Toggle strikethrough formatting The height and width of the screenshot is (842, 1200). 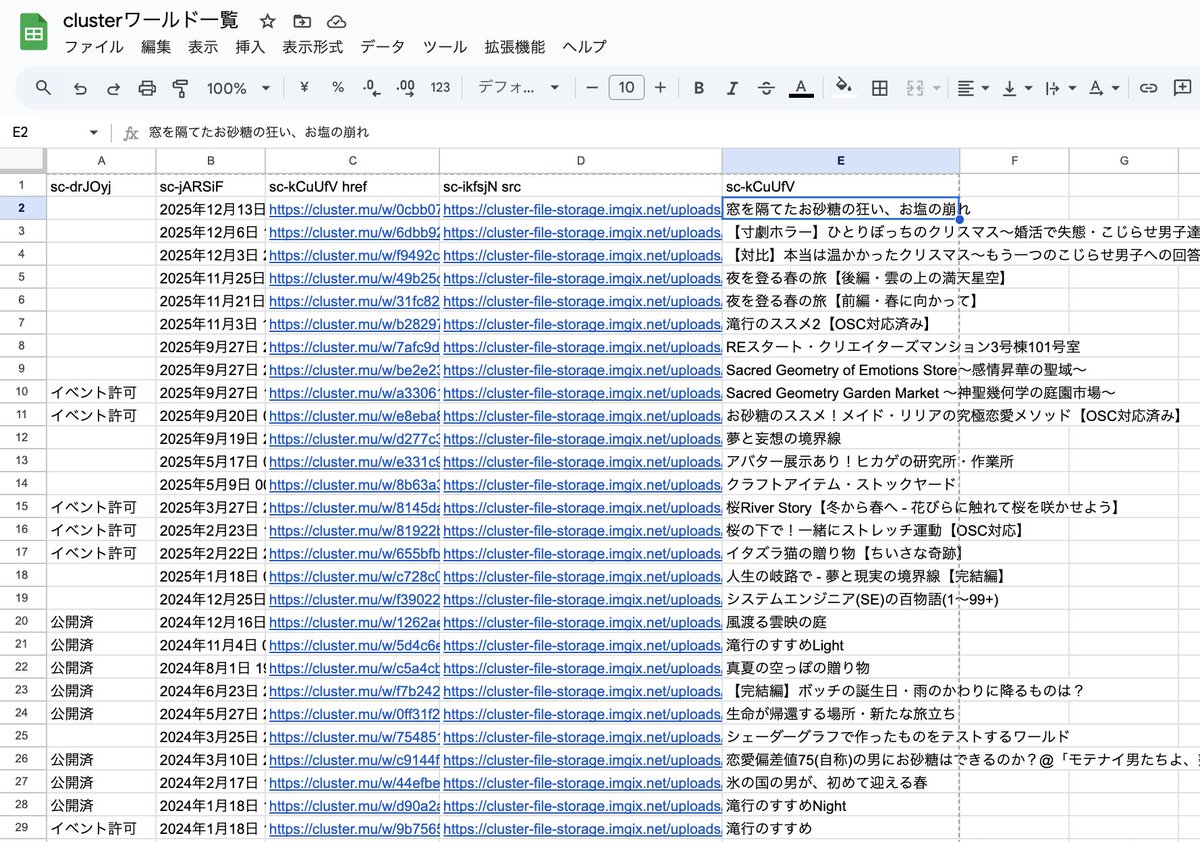766,88
